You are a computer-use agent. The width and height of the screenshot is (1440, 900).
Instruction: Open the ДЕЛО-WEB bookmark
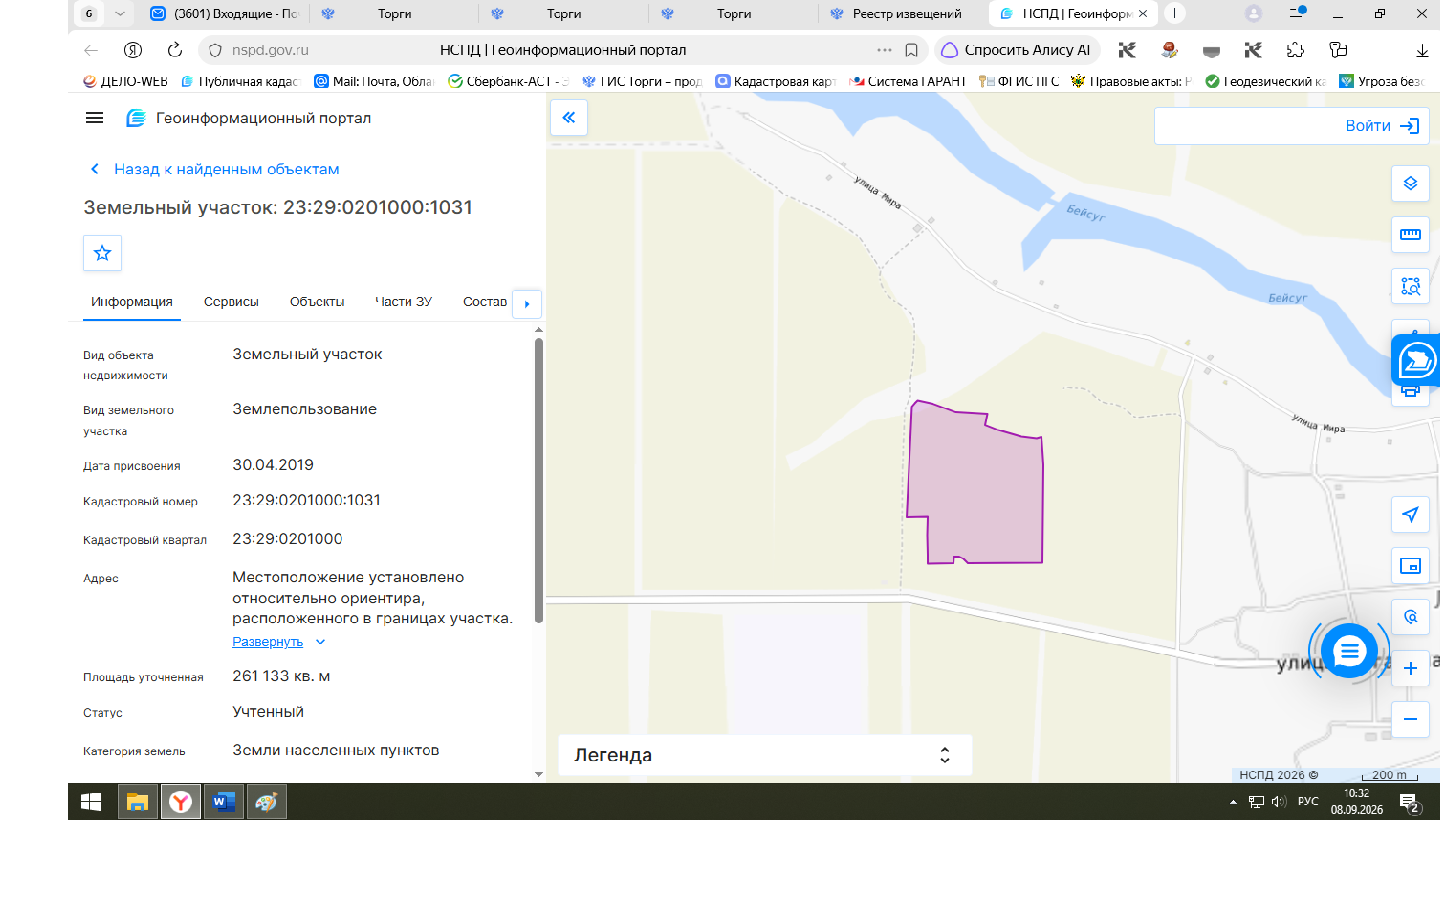point(125,81)
